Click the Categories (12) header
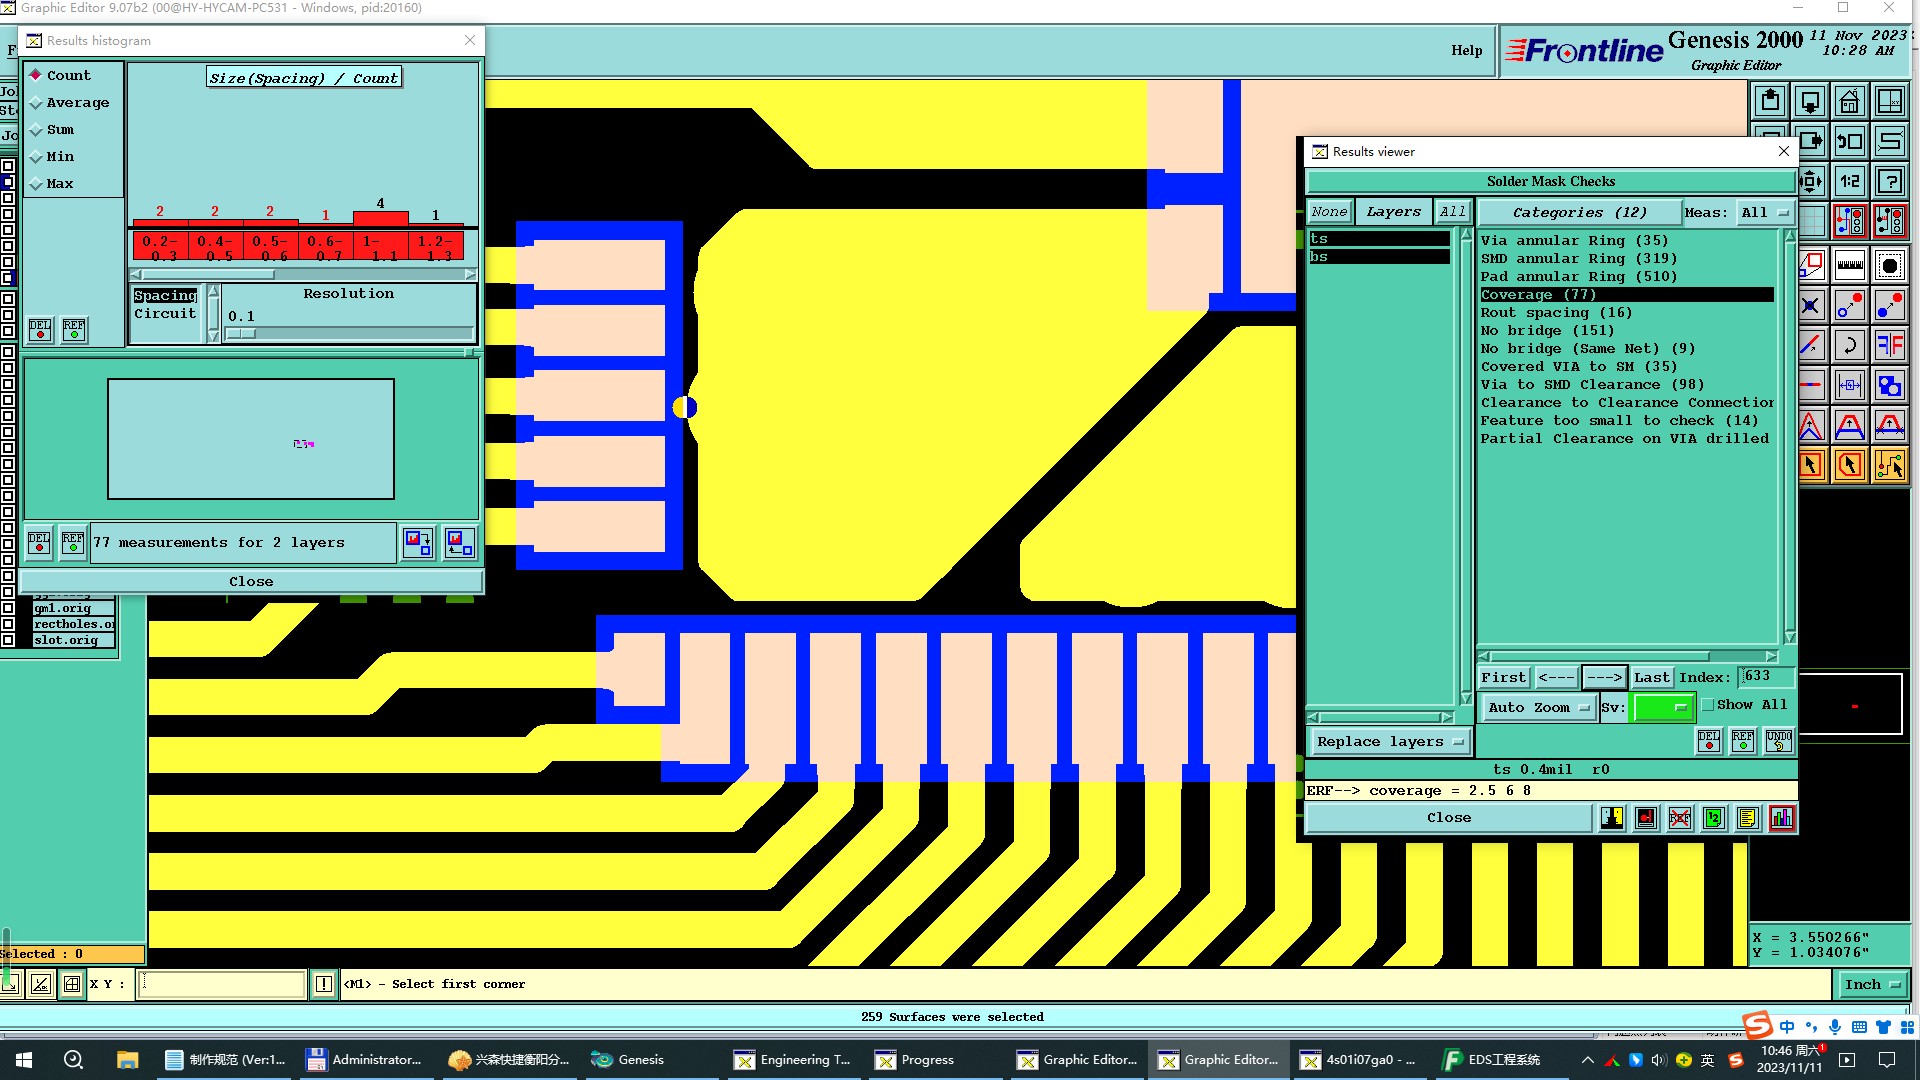Image resolution: width=1920 pixels, height=1080 pixels. 1579,213
